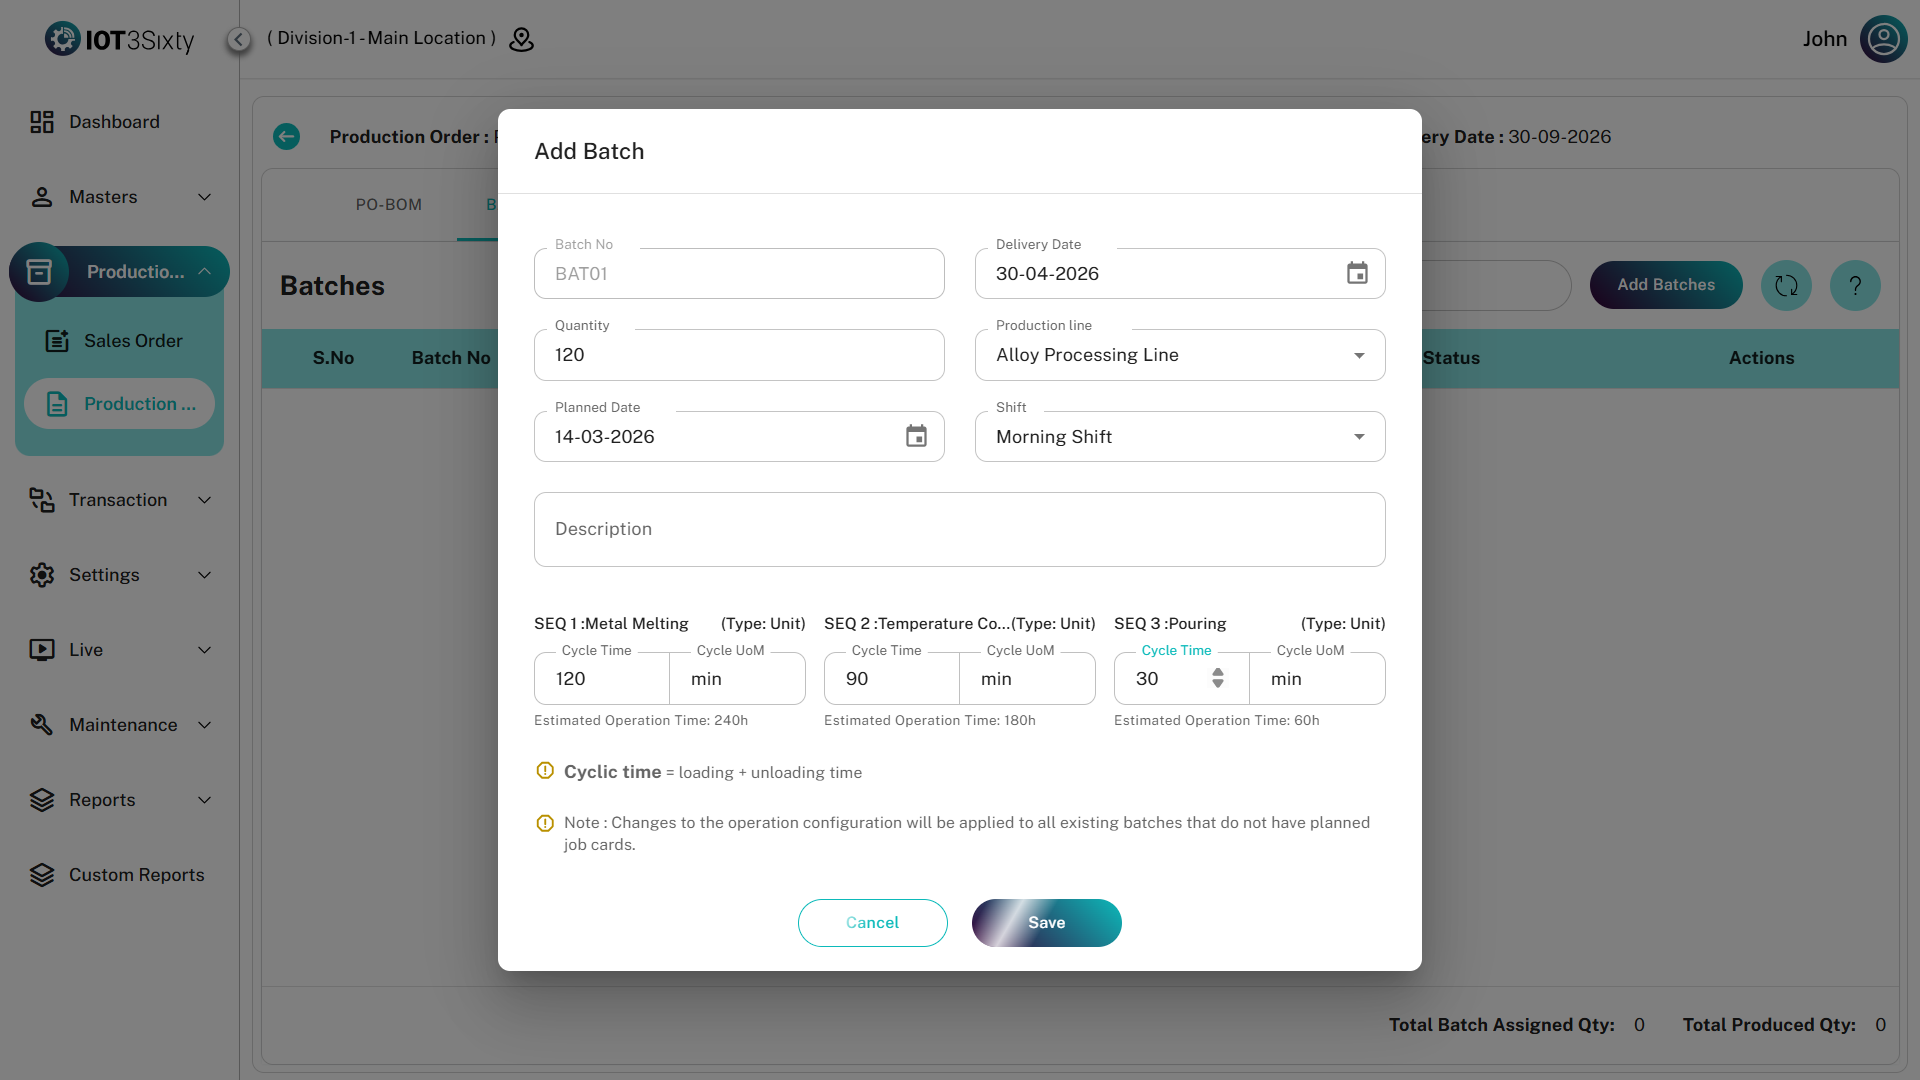This screenshot has width=1920, height=1080.
Task: Save the new batch
Action: (1046, 923)
